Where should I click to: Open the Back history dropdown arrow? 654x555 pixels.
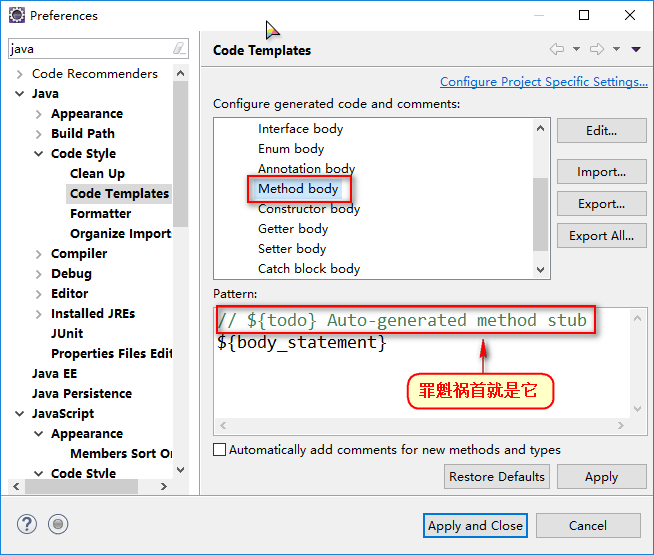click(576, 49)
